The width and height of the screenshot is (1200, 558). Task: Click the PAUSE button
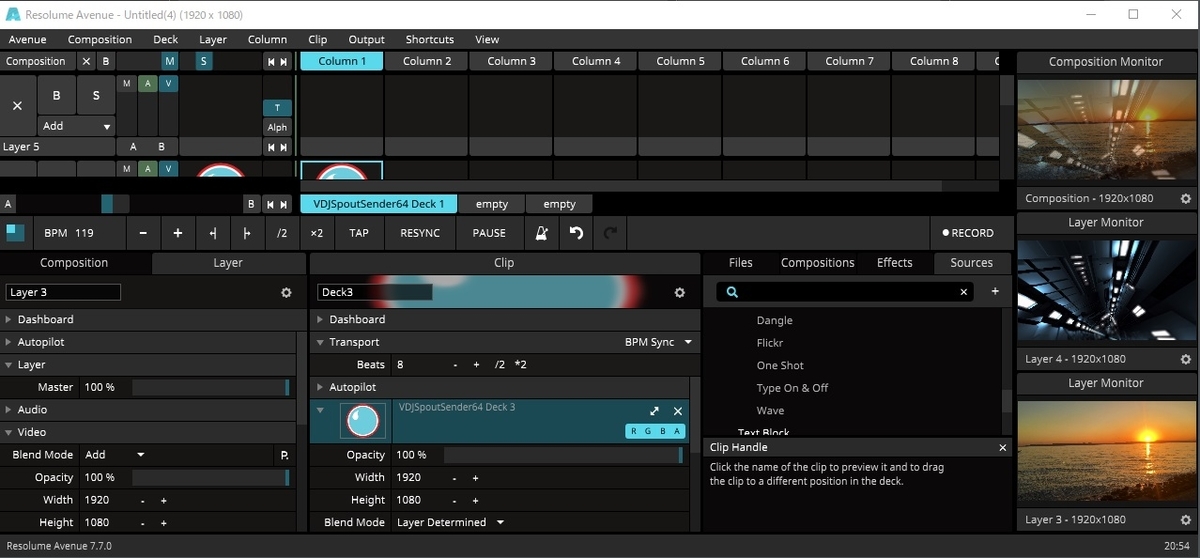pyautogui.click(x=489, y=233)
